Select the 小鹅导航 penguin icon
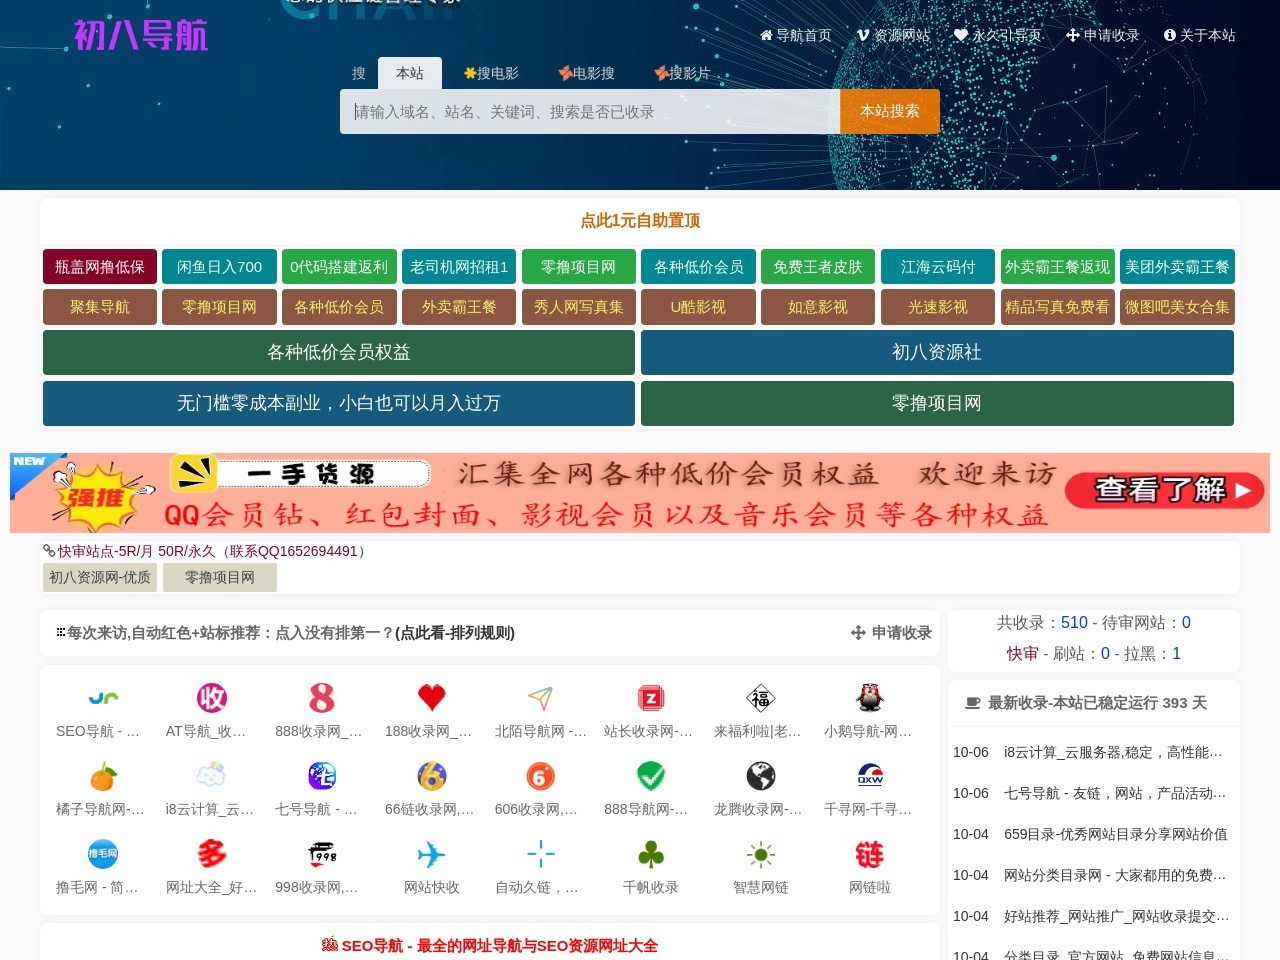 tap(869, 698)
